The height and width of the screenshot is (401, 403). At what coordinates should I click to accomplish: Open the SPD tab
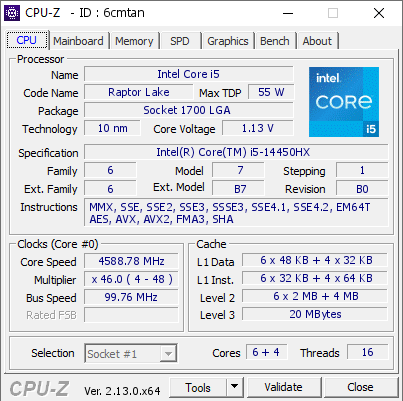(180, 41)
